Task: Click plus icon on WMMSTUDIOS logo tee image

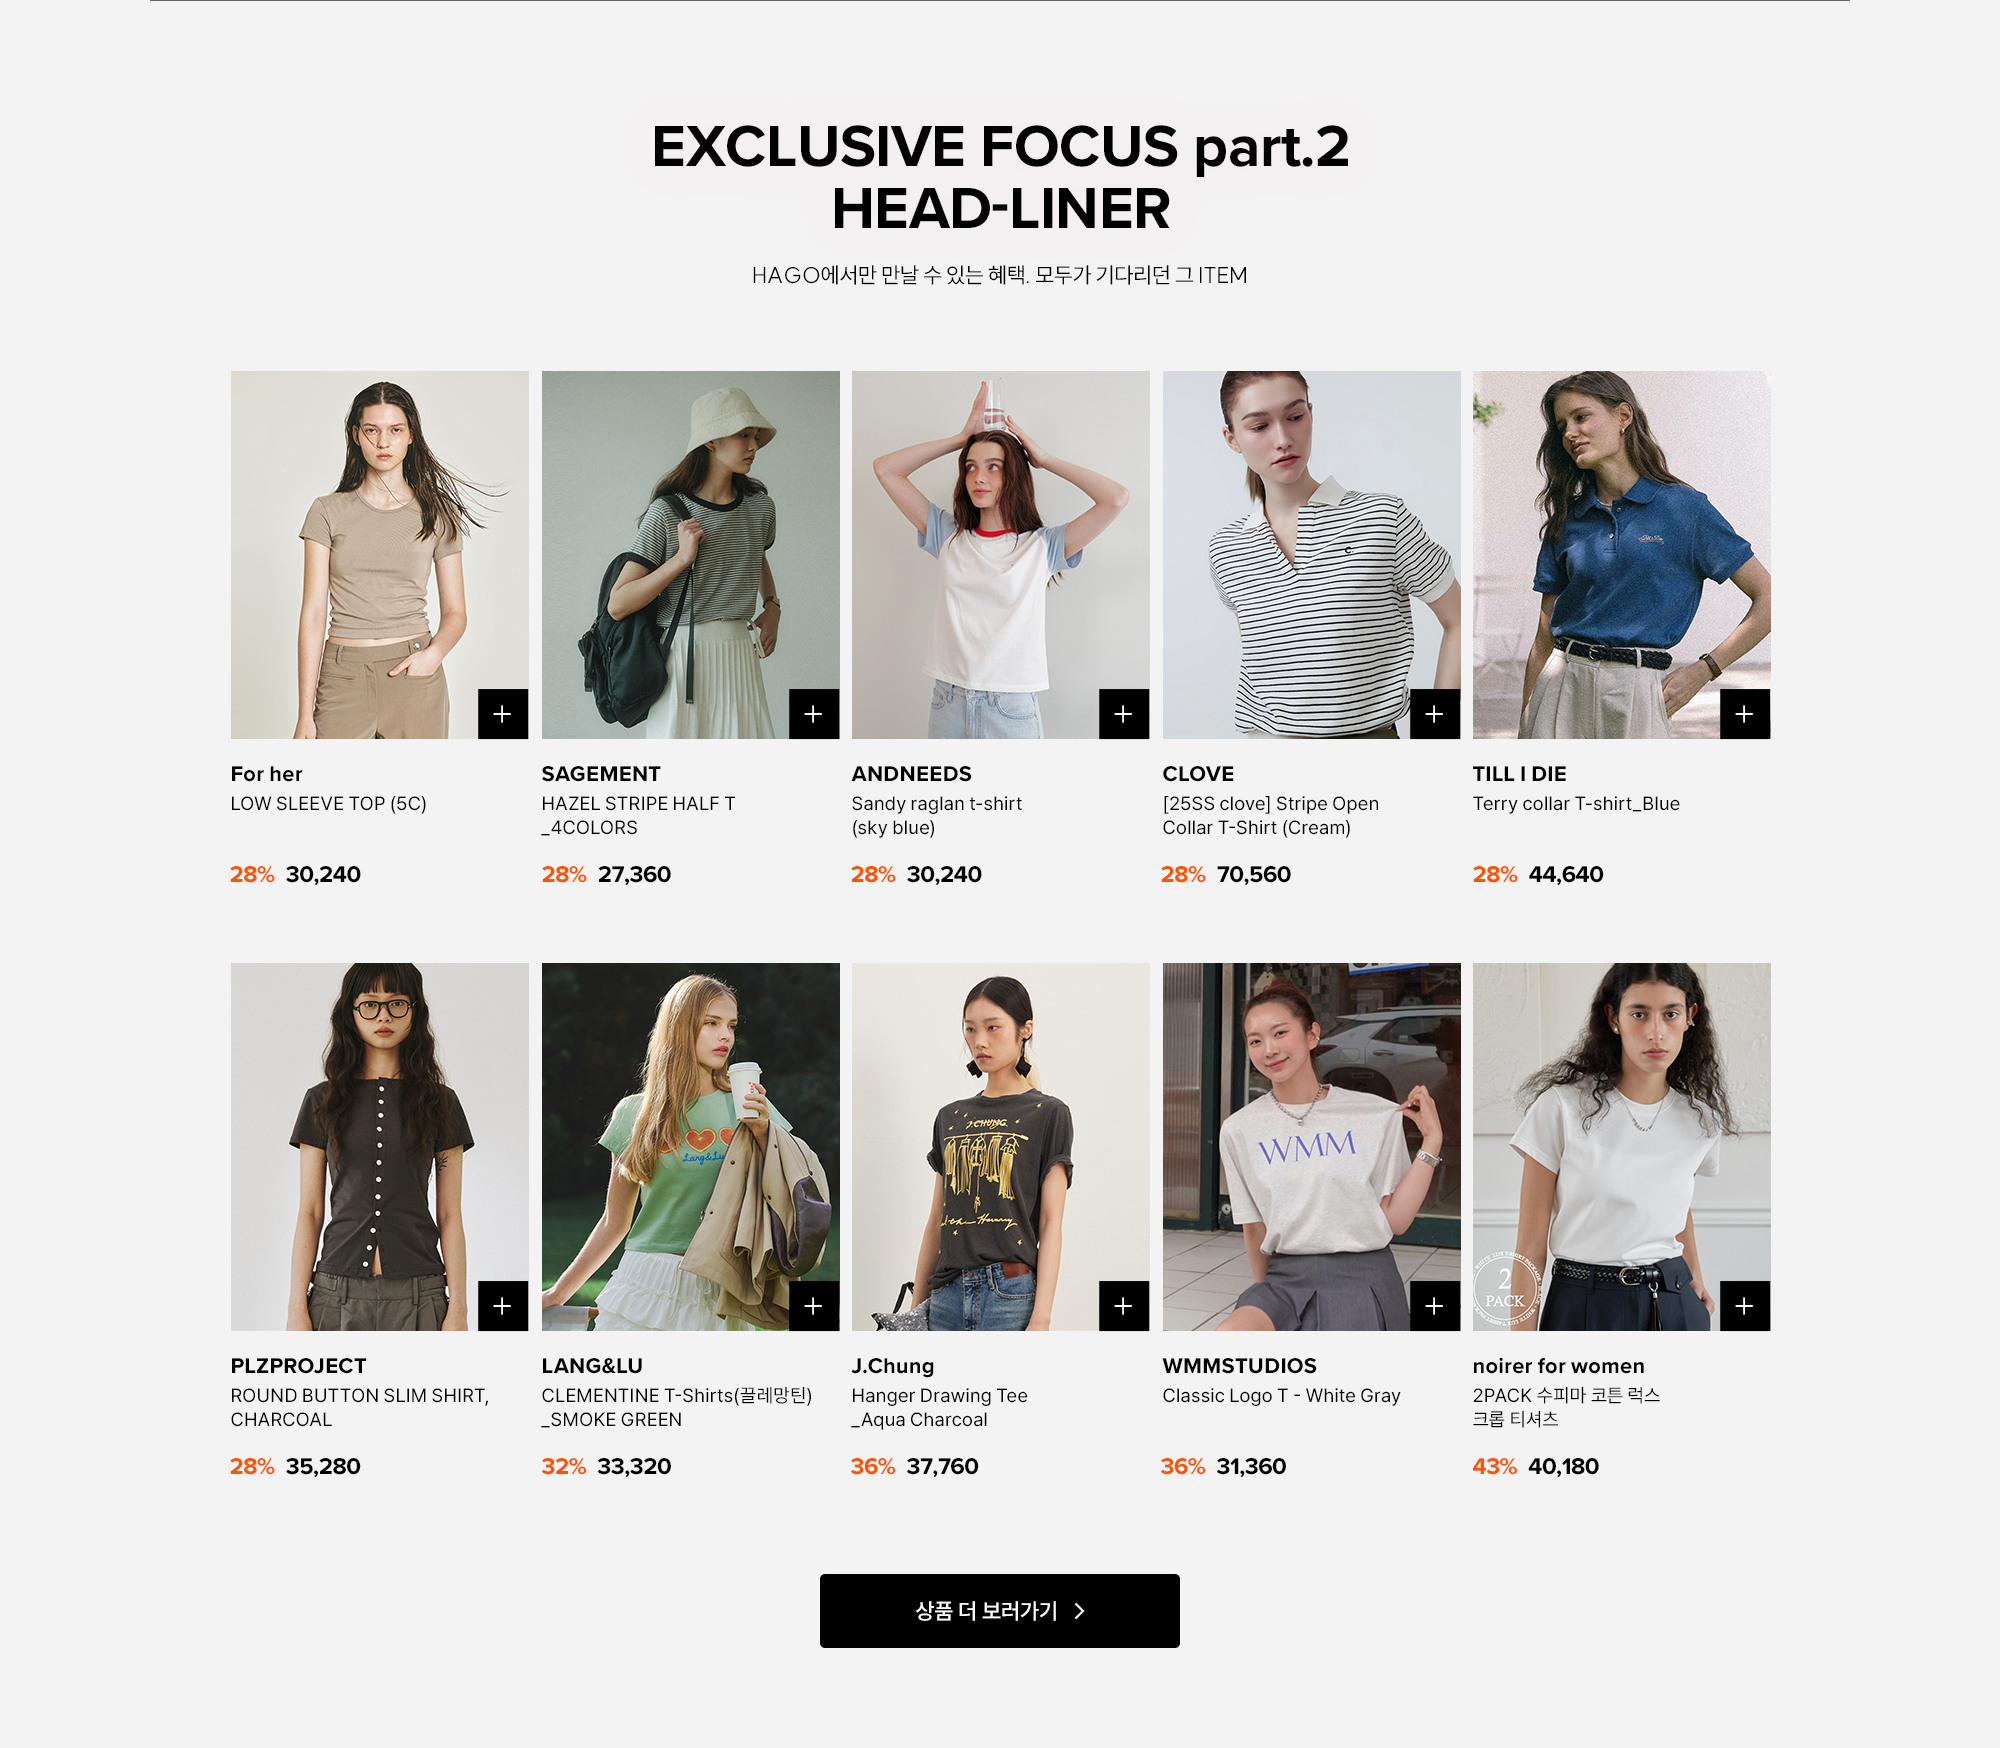Action: point(1435,1306)
